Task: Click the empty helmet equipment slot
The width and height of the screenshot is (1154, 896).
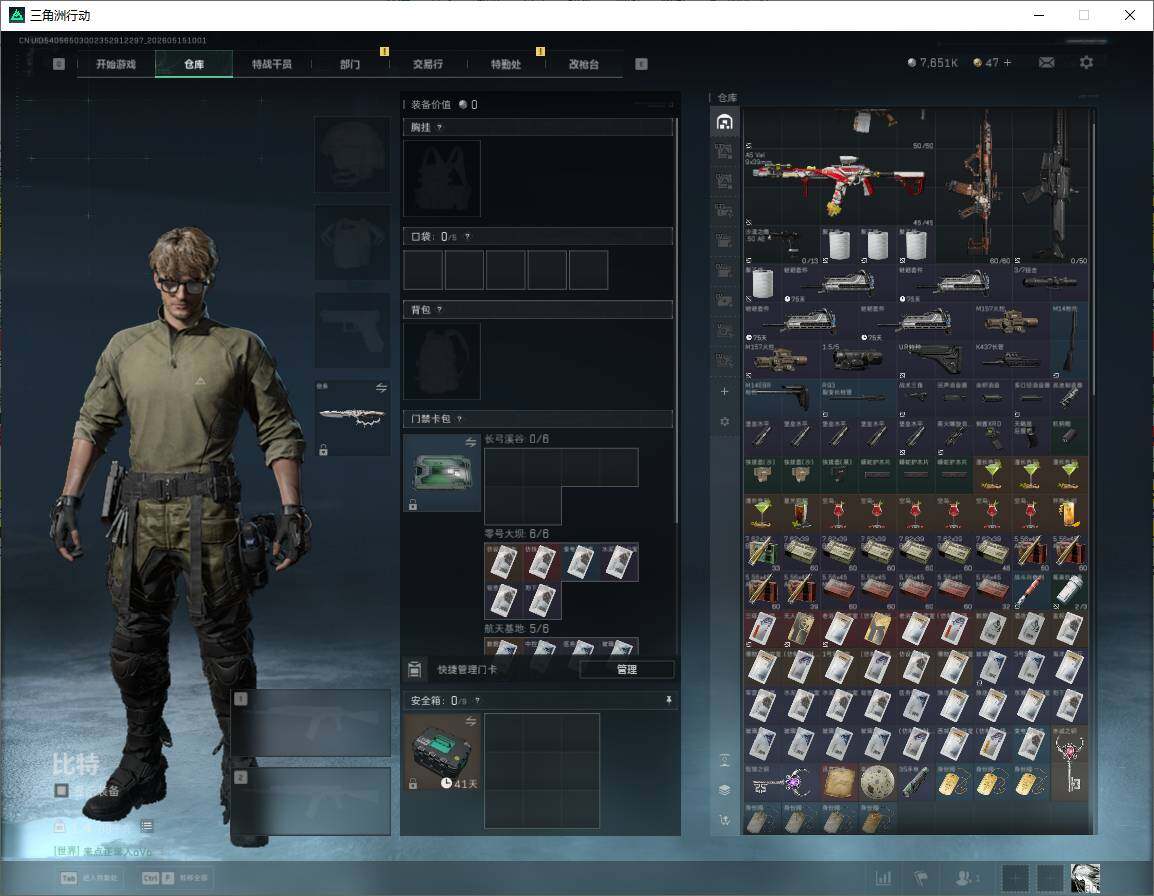Action: pyautogui.click(x=353, y=154)
